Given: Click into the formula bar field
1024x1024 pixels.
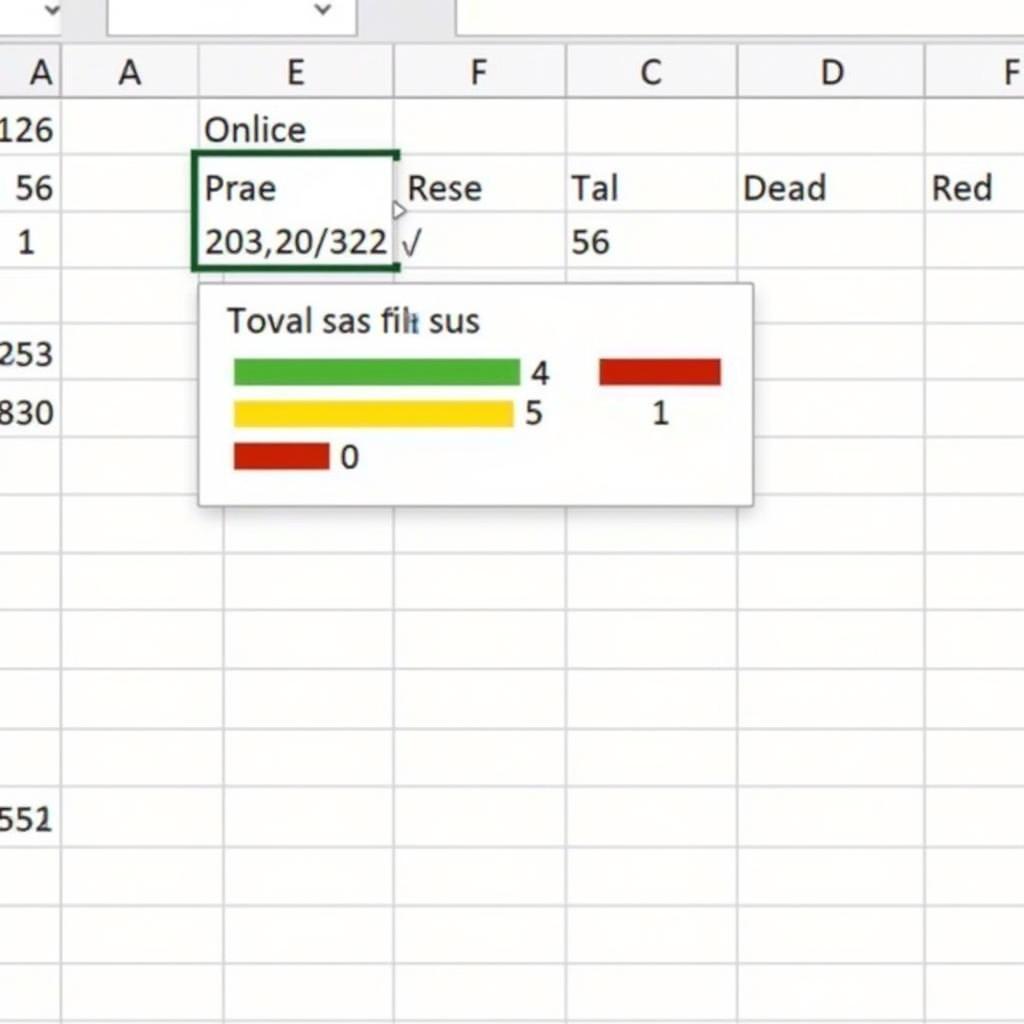Looking at the screenshot, I should click(x=738, y=15).
